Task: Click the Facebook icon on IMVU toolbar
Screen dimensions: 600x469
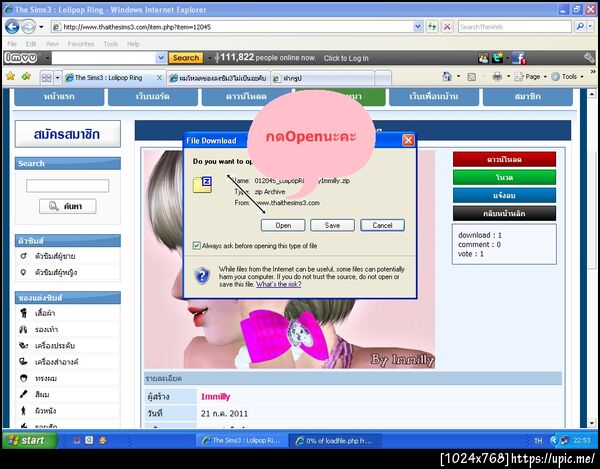Action: (x=519, y=58)
